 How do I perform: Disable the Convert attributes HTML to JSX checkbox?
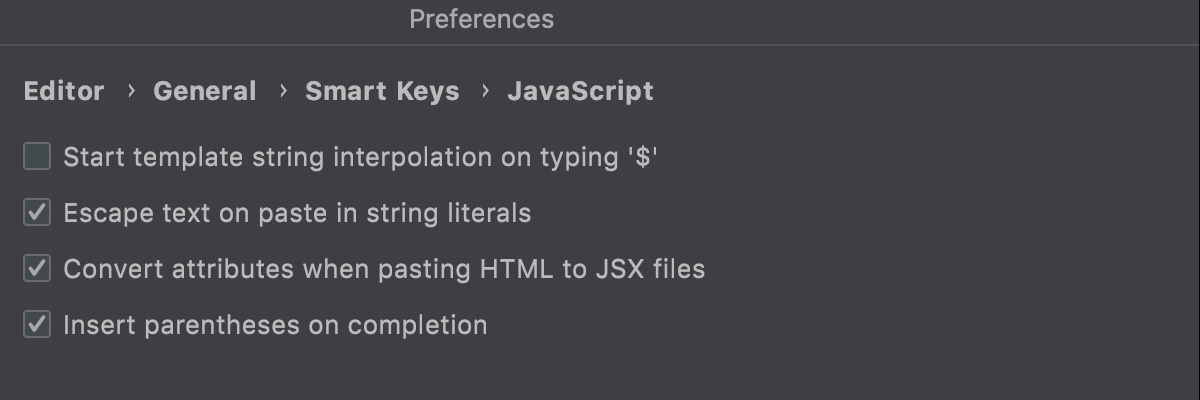37,269
